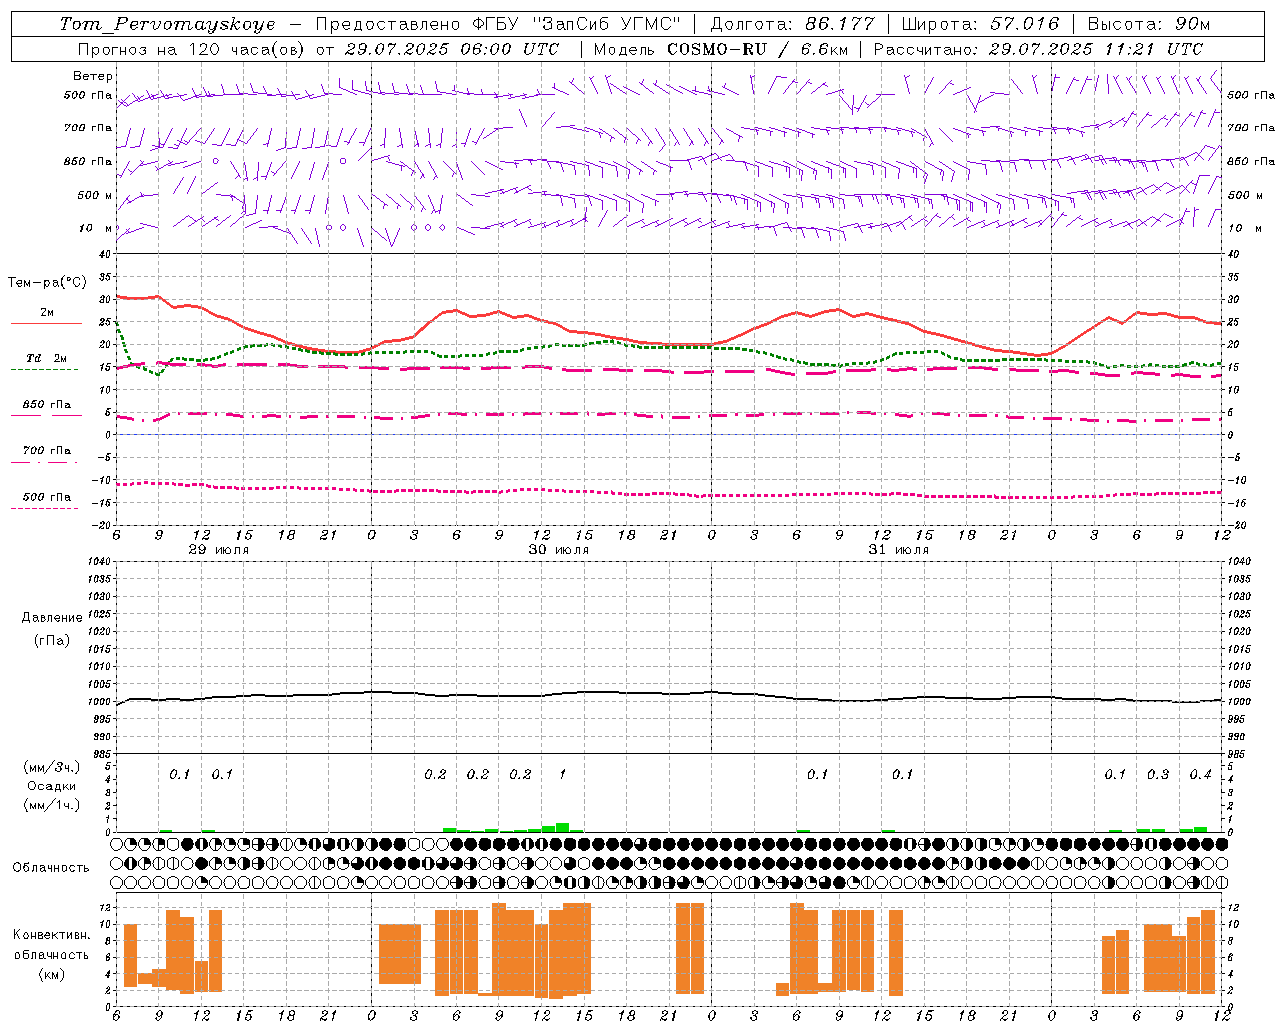Click the (мм/1ч.) precipitation unit label
The width and height of the screenshot is (1280, 1024).
coord(52,805)
